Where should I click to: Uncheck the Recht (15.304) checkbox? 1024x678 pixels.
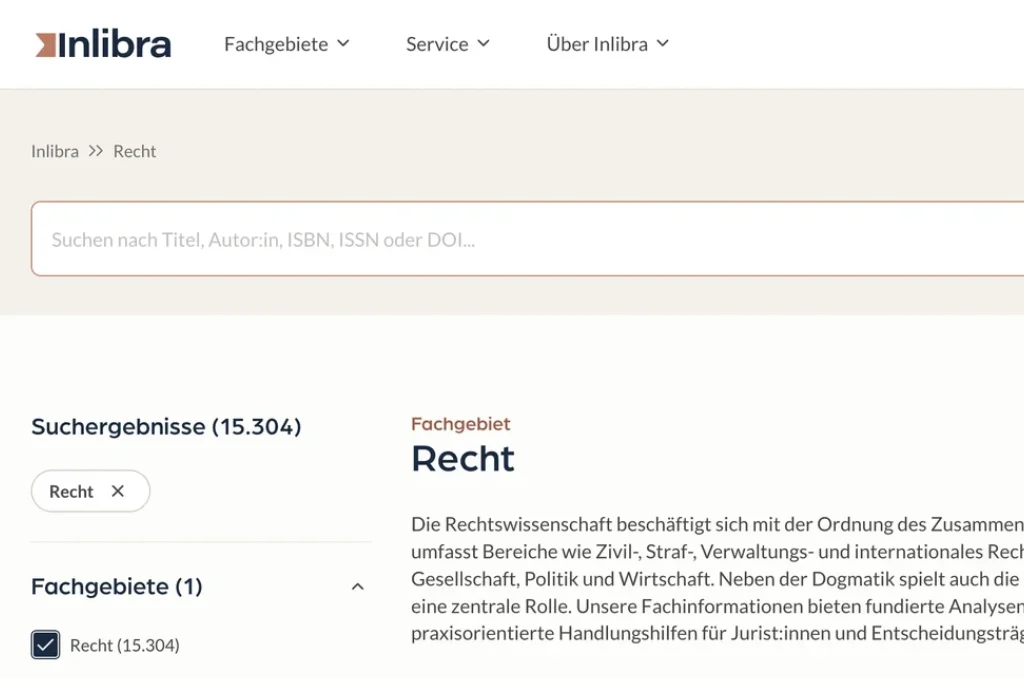pyautogui.click(x=45, y=645)
